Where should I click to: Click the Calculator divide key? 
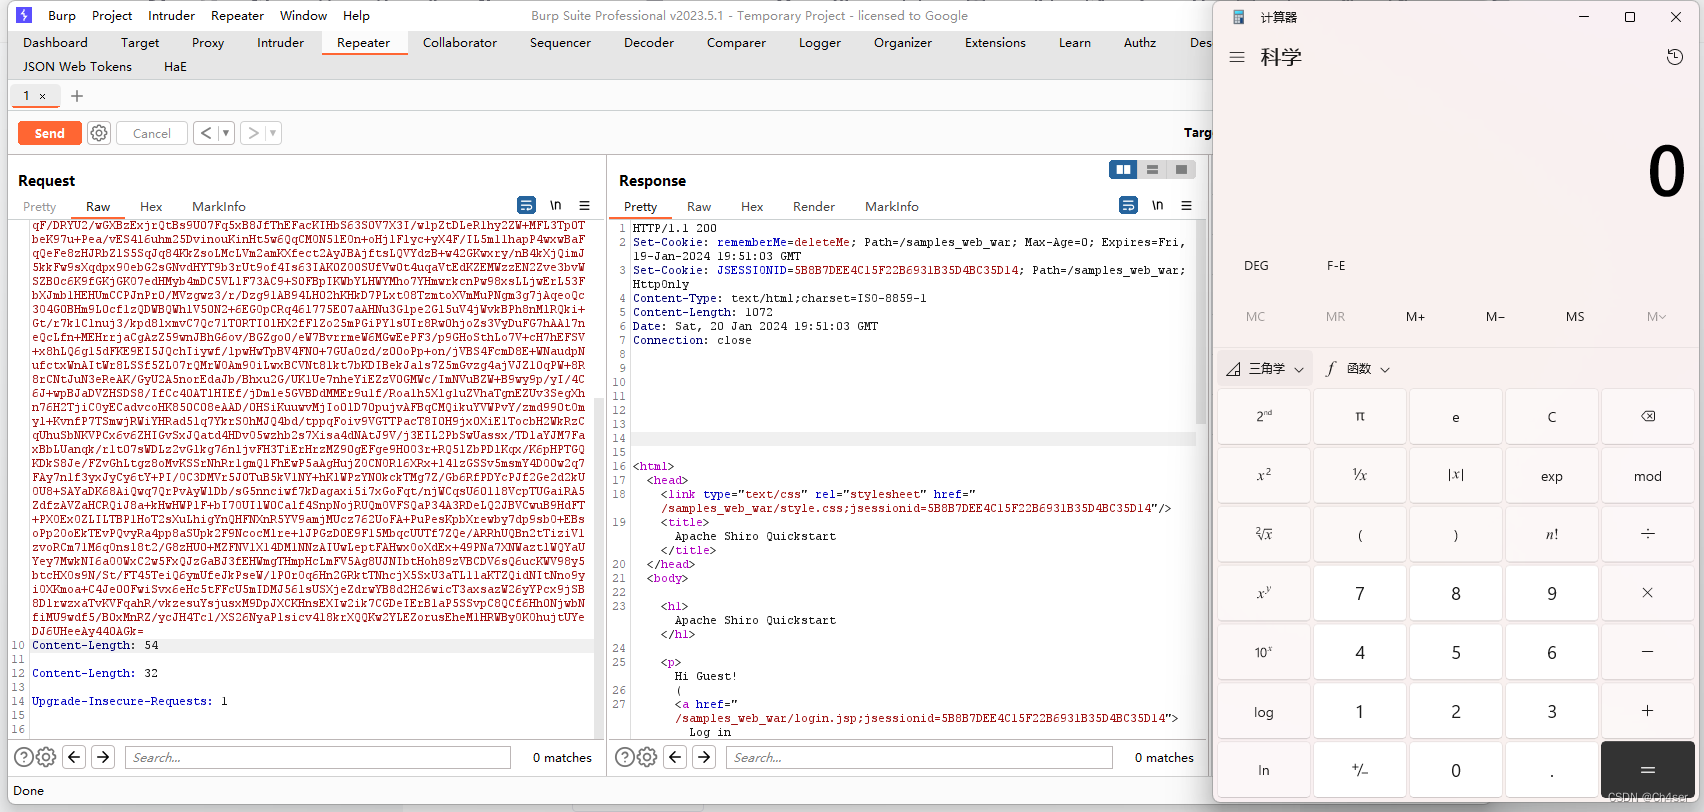[x=1648, y=534]
